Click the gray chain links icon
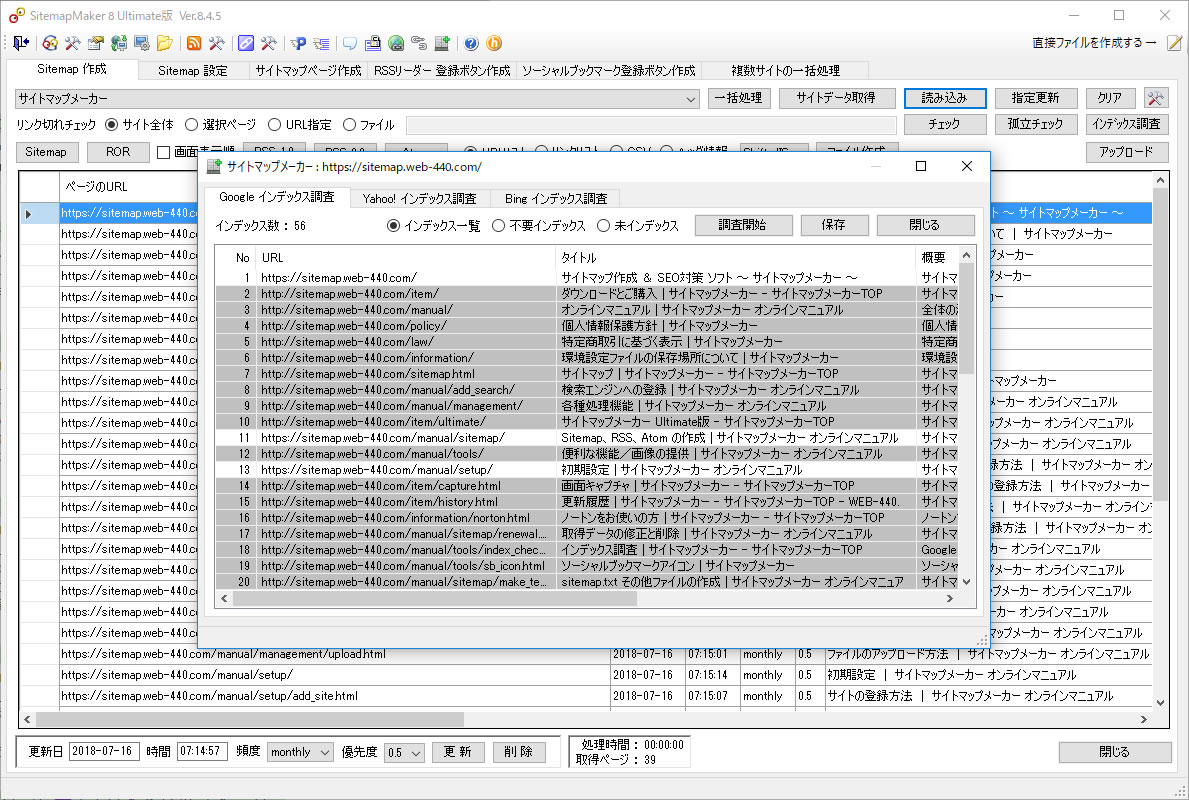Screen dimensions: 1189x800 pos(419,43)
